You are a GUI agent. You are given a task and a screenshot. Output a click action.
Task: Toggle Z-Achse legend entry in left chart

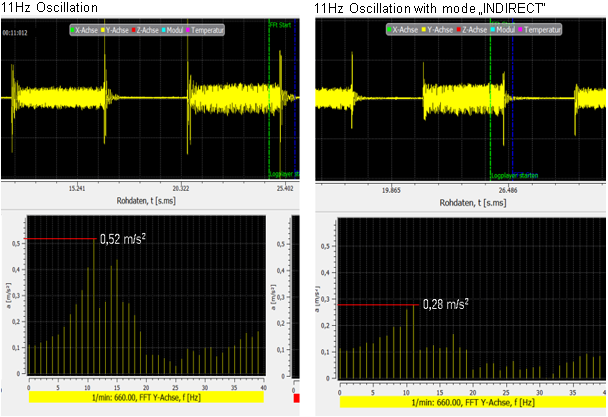tap(145, 30)
